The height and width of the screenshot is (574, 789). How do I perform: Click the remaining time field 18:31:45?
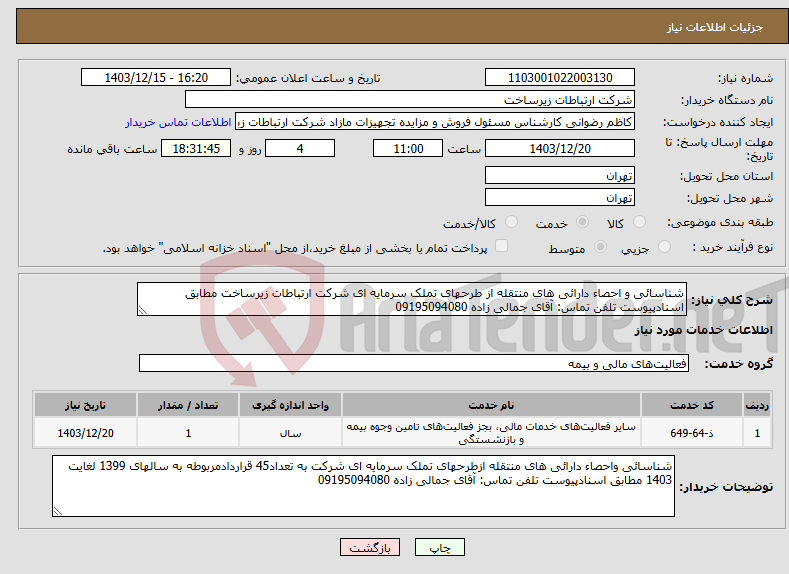196,148
